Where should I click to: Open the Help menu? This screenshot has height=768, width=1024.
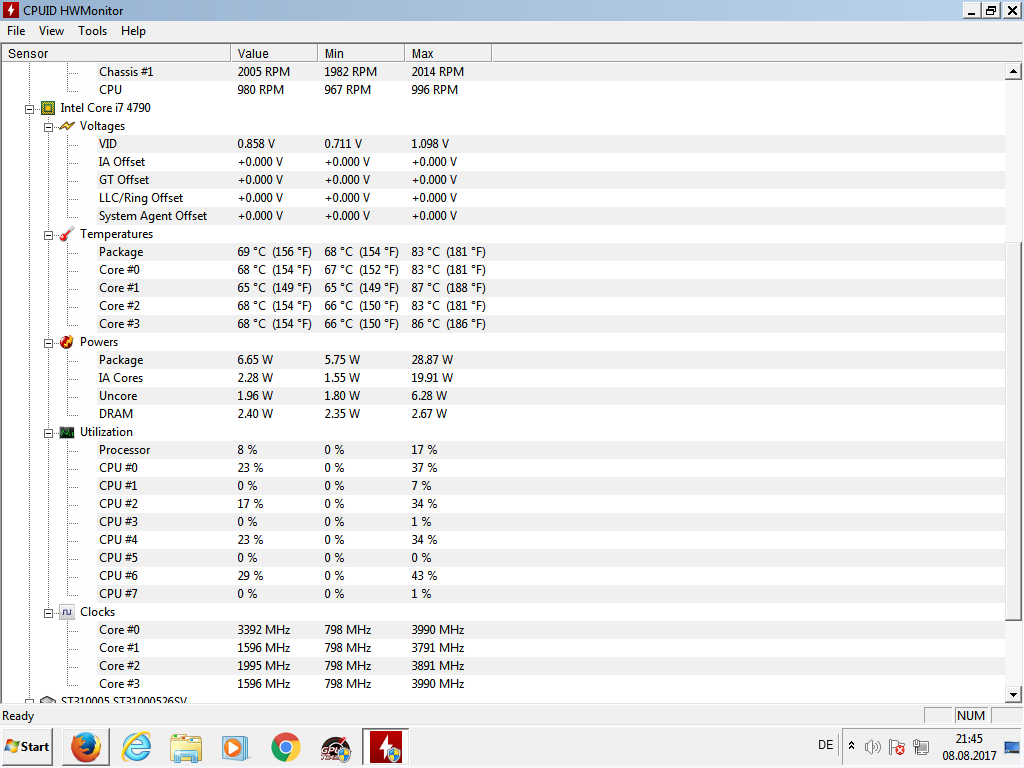tap(133, 31)
